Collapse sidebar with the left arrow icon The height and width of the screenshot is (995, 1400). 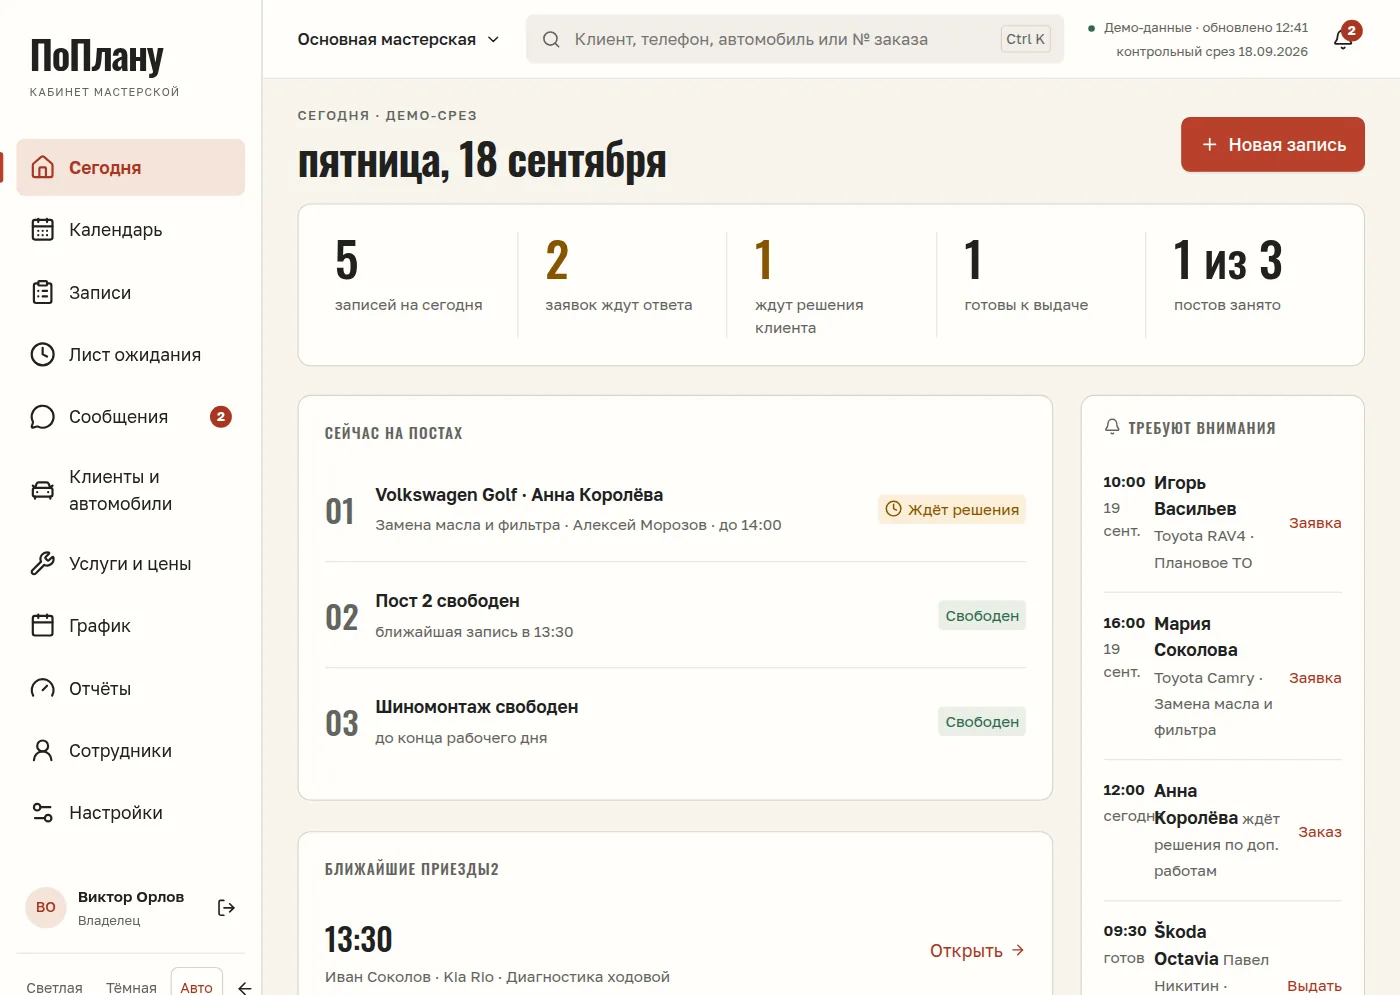(244, 988)
